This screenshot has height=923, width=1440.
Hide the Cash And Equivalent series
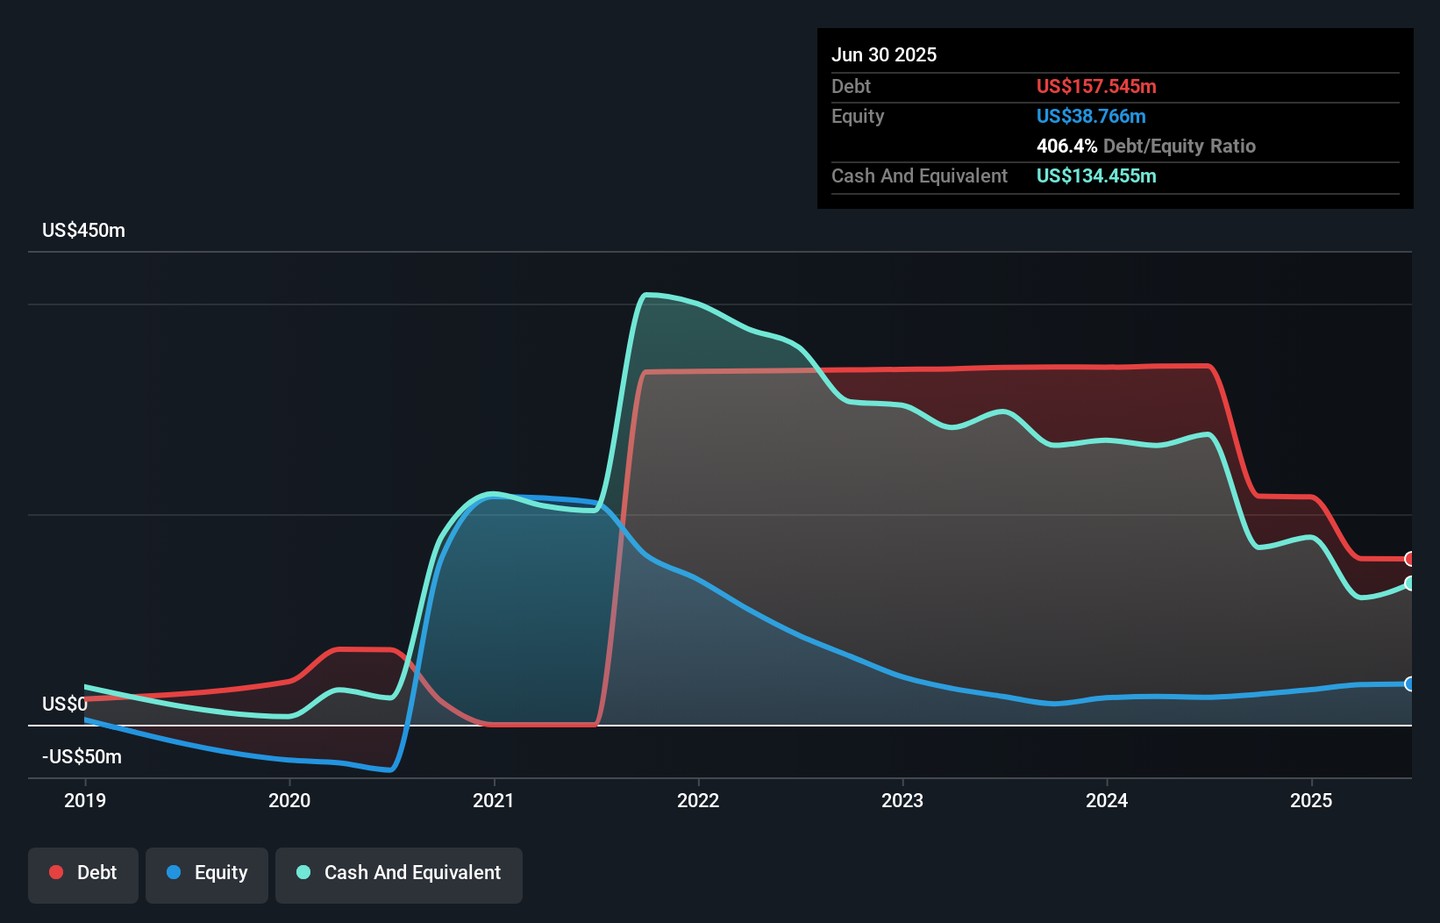point(399,874)
